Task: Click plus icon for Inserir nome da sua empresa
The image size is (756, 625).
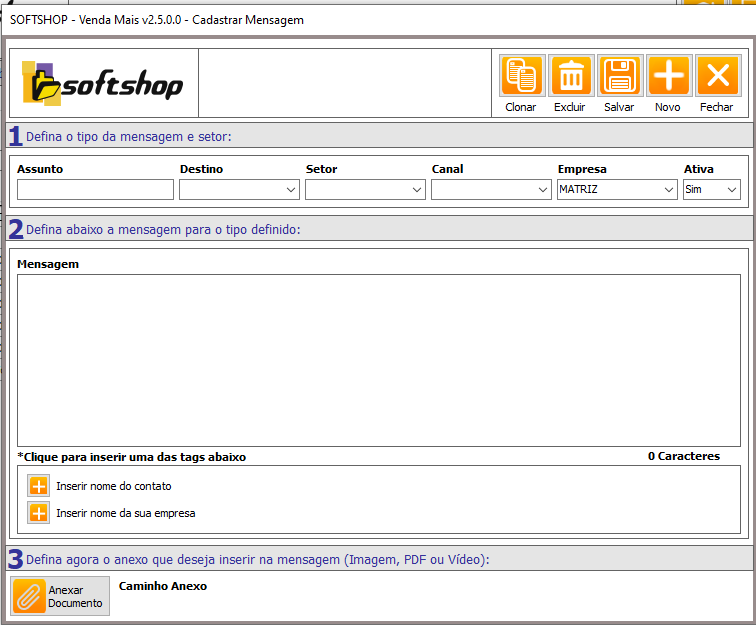Action: [38, 513]
